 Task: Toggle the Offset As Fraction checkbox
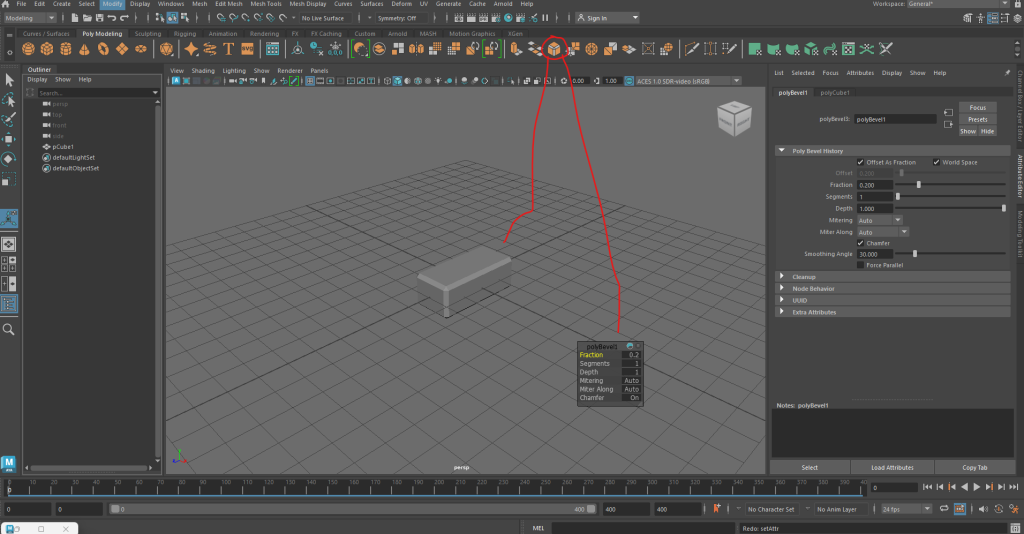point(861,162)
